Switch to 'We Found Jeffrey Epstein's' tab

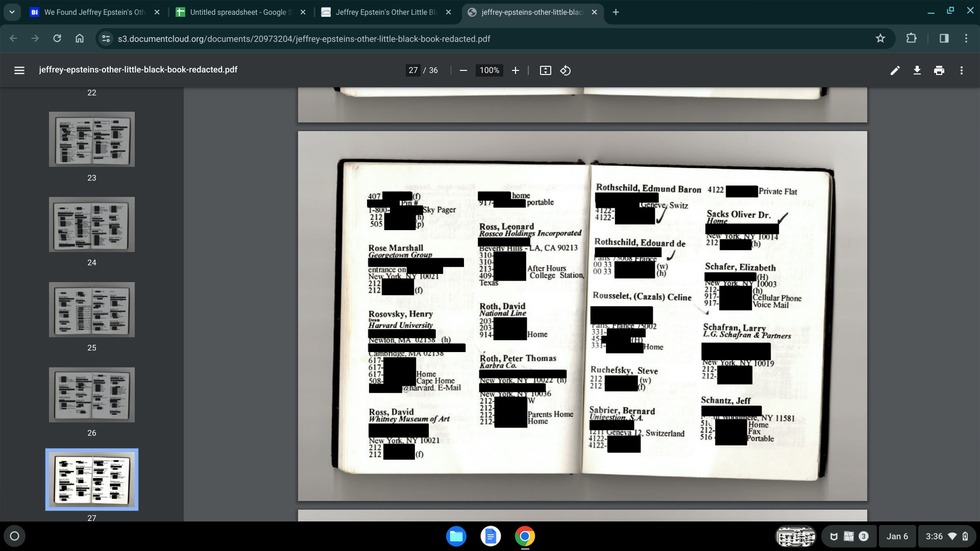coord(94,12)
